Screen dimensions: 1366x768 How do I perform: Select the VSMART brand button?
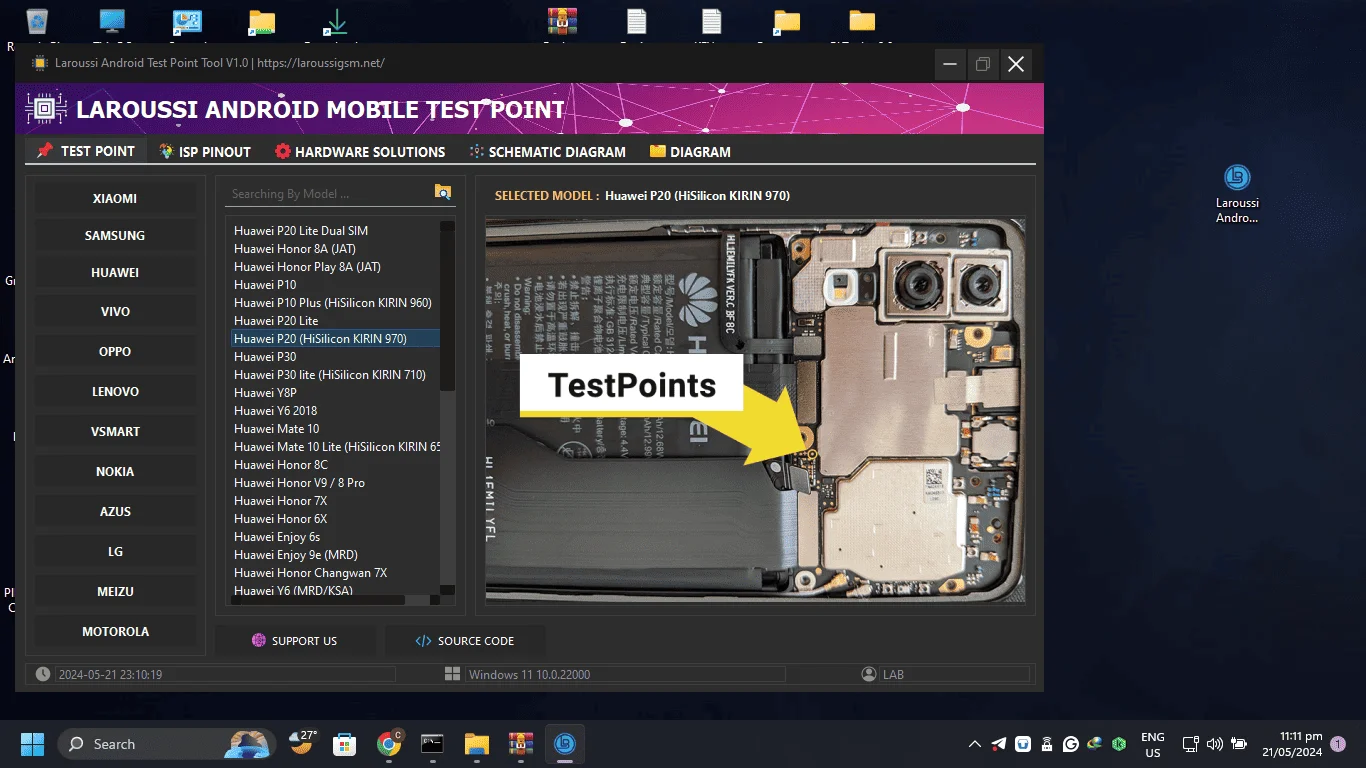[115, 431]
